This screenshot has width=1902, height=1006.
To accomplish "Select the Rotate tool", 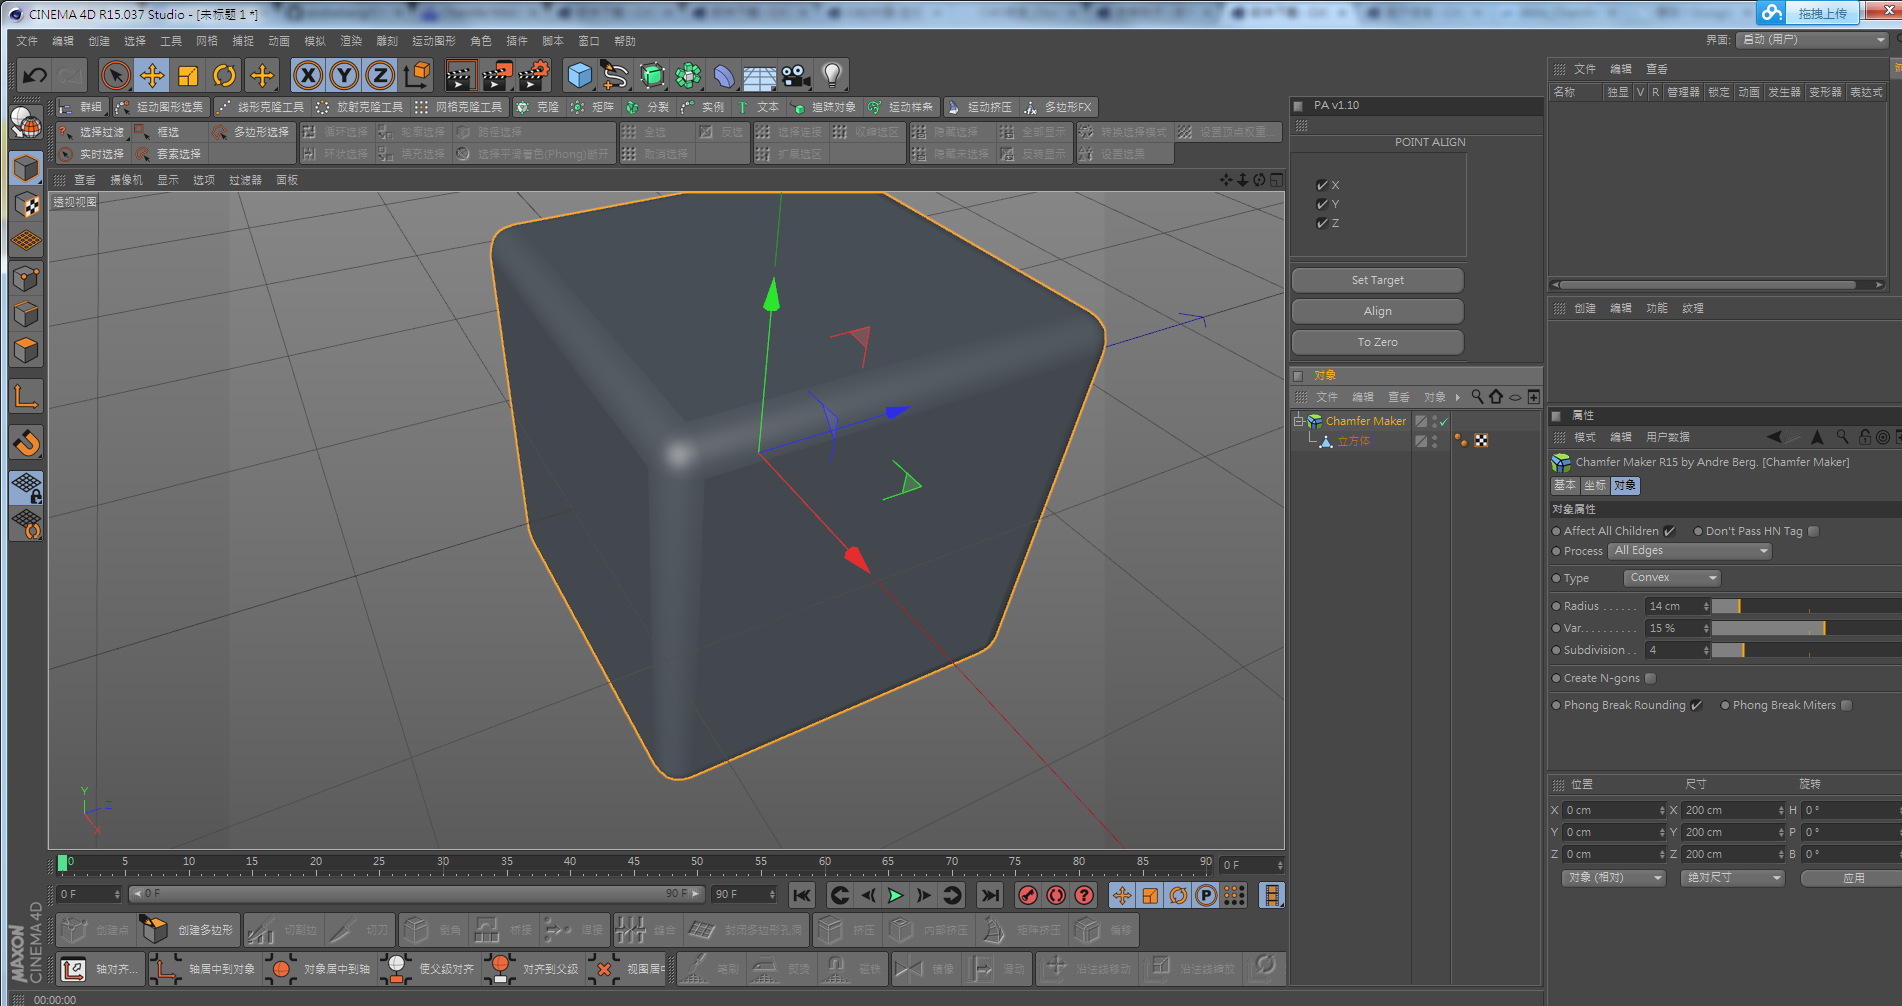I will tap(225, 75).
